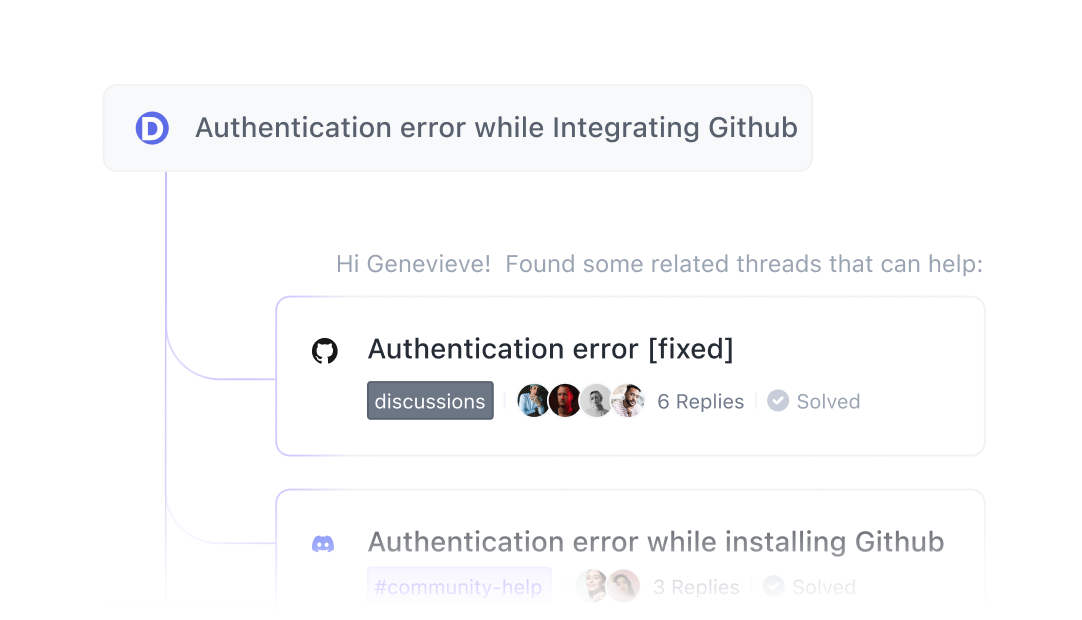
Task: Click the #community-help channel tag
Action: (459, 587)
